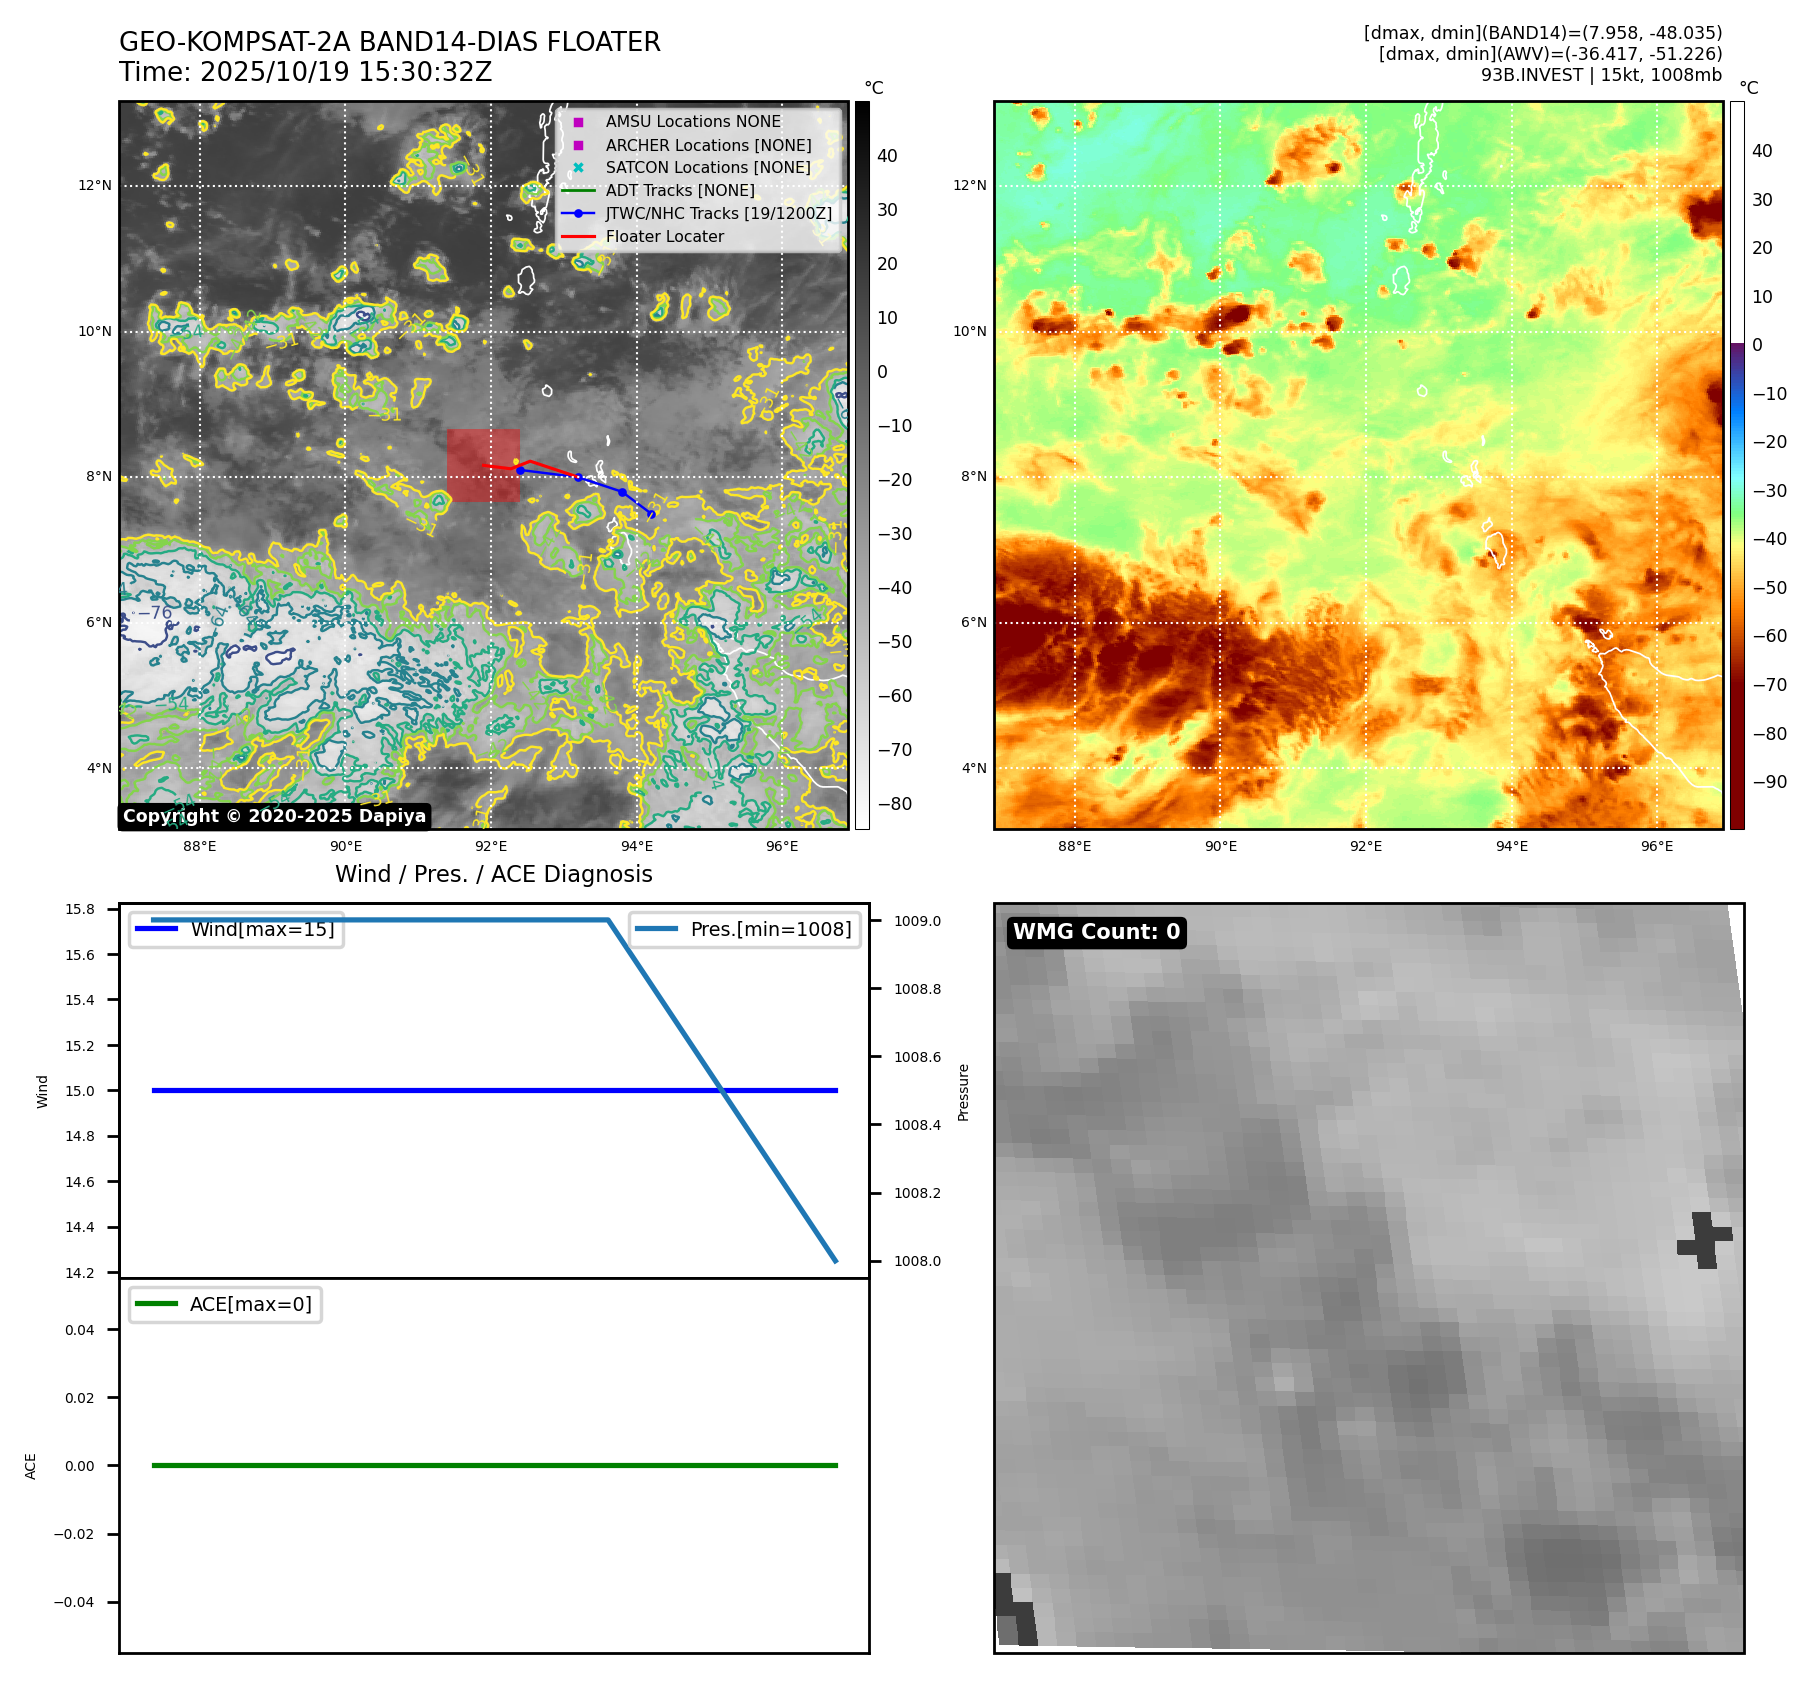Select the Pres.[min=1008] legend entry
Image resolution: width=1813 pixels, height=1690 pixels.
745,929
